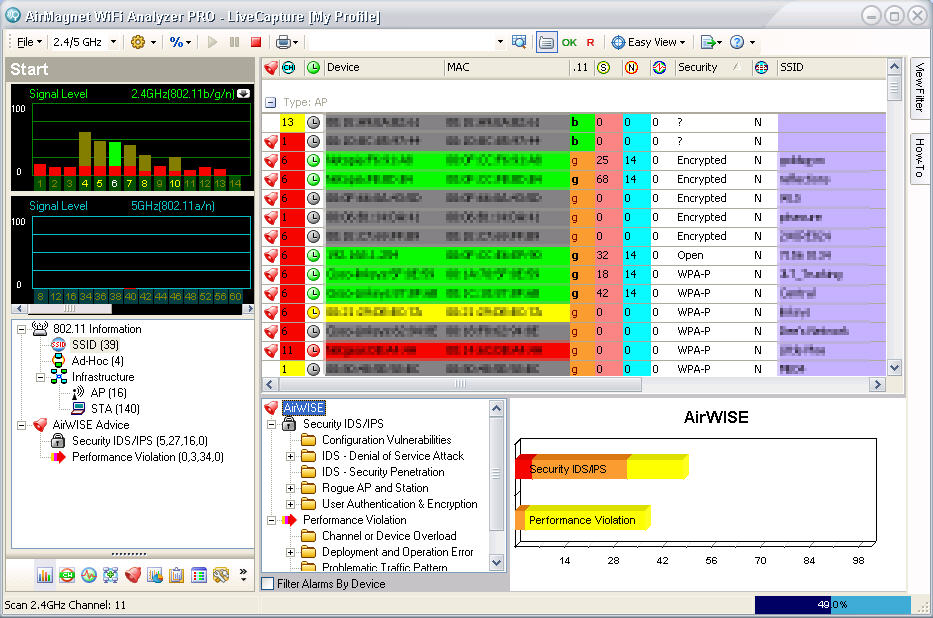Collapse the 802.11 Information tree node
This screenshot has height=618, width=933.
pos(21,329)
